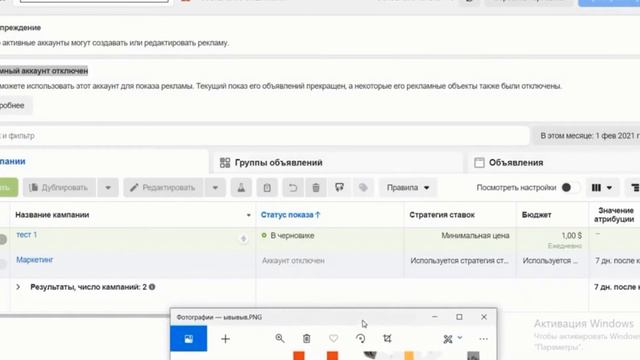Click the info icon beside campaign count

(152, 287)
